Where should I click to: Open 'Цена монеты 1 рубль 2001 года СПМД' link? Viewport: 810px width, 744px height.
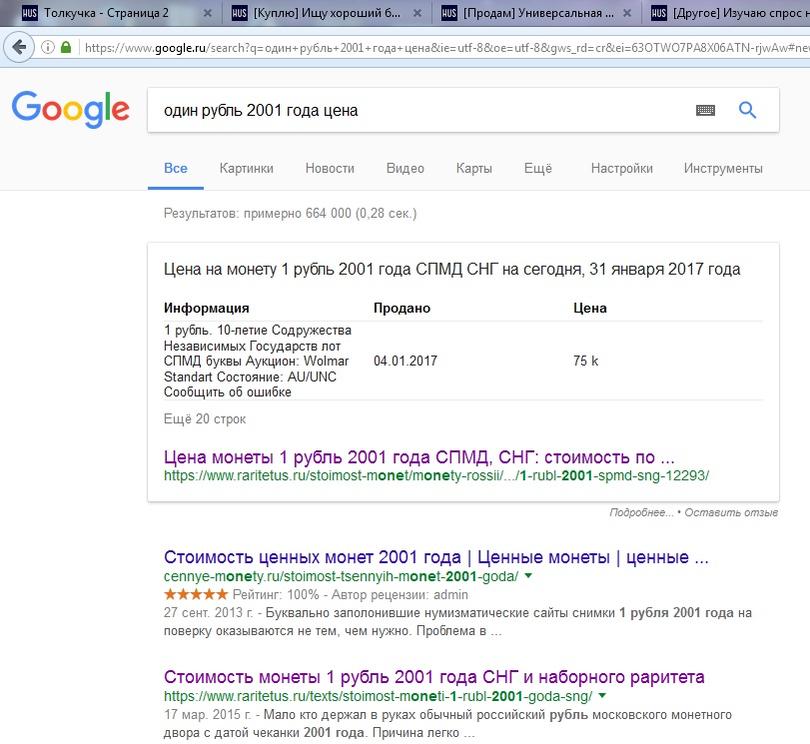click(419, 457)
